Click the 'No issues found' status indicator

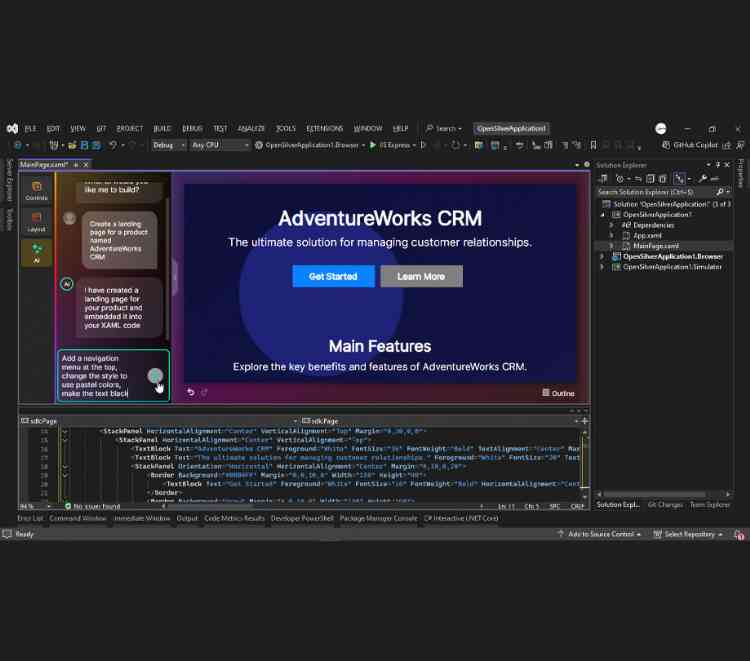(x=93, y=506)
